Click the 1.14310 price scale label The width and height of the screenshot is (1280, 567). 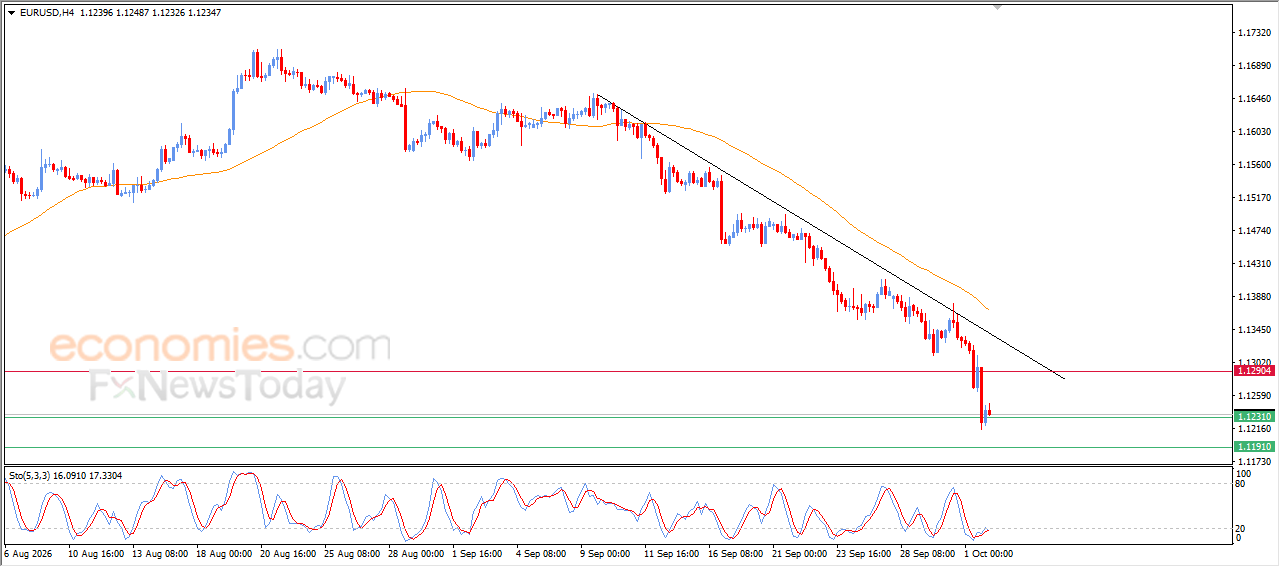[x=1254, y=264]
